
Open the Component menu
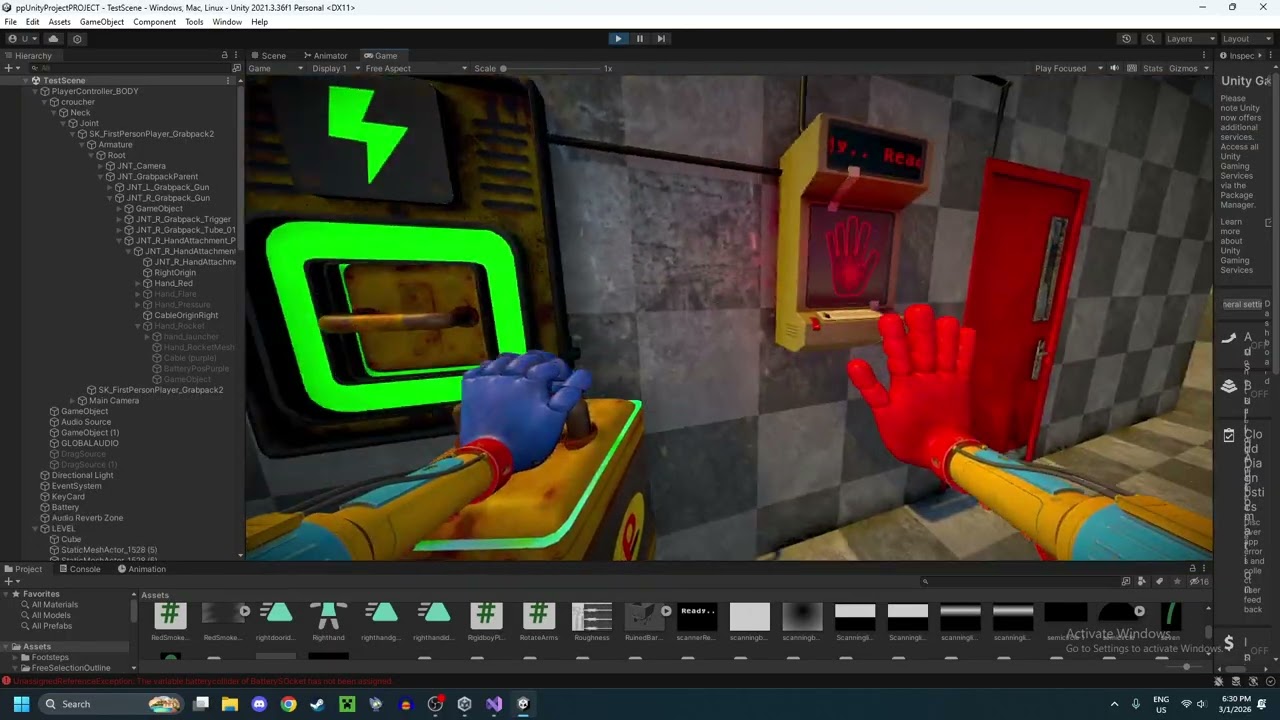point(154,22)
